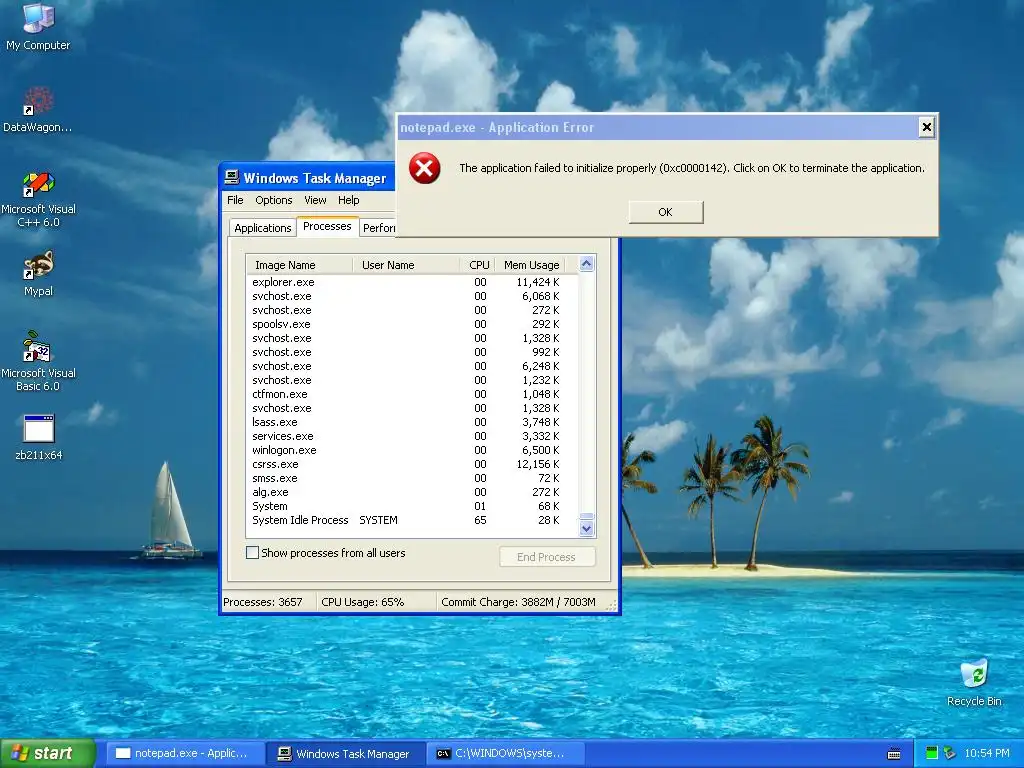Click OK in the Application Error dialog
This screenshot has height=768, width=1024.
665,212
